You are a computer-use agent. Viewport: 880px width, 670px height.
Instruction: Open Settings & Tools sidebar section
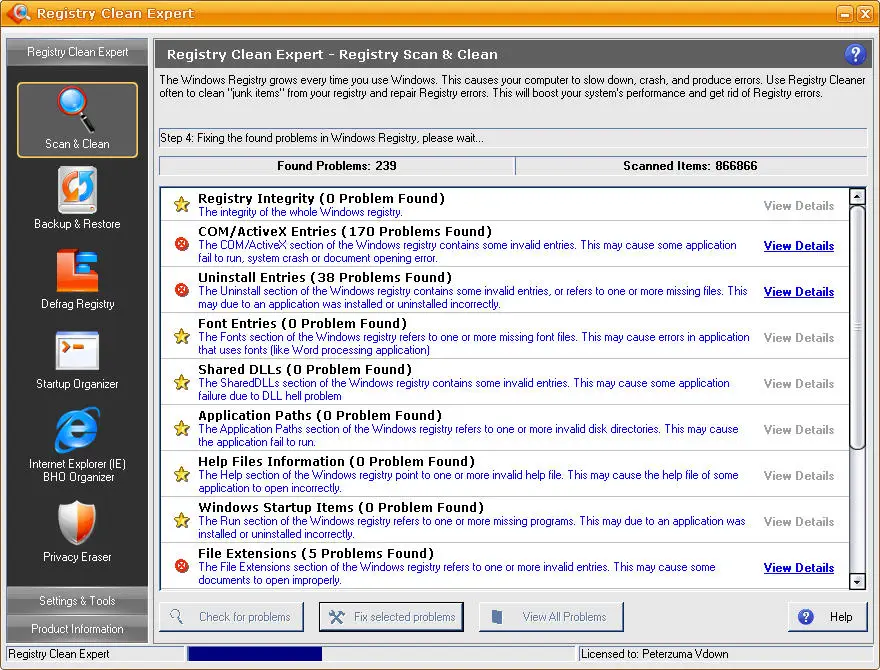click(x=77, y=600)
